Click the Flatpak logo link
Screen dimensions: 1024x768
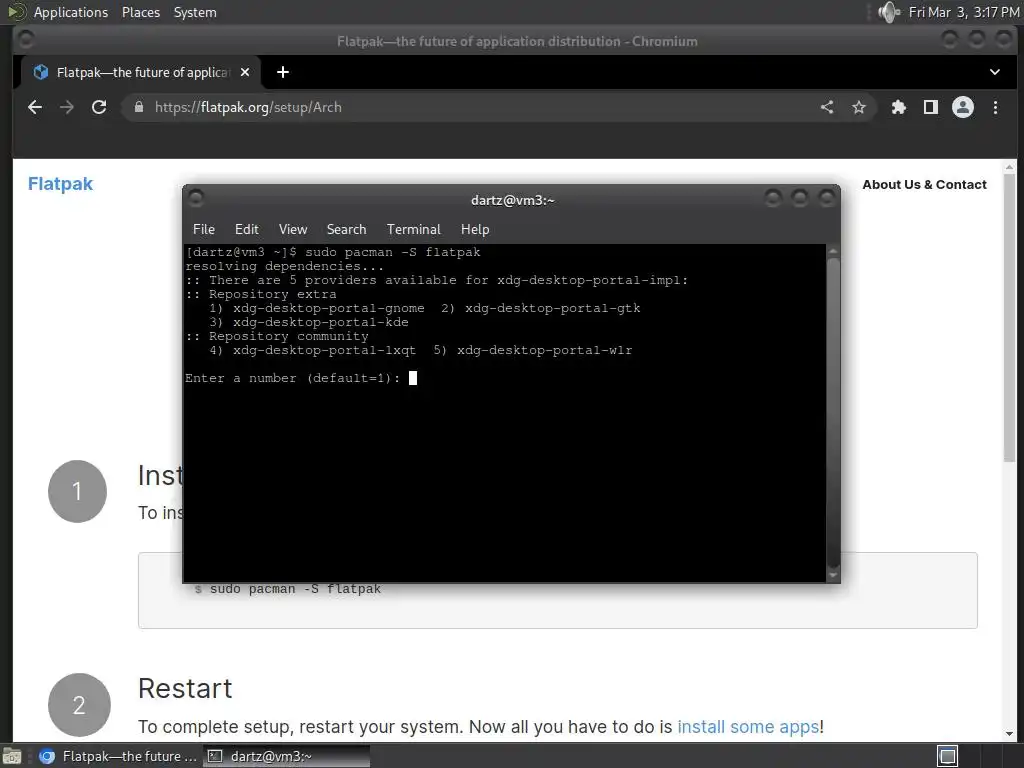tap(60, 184)
